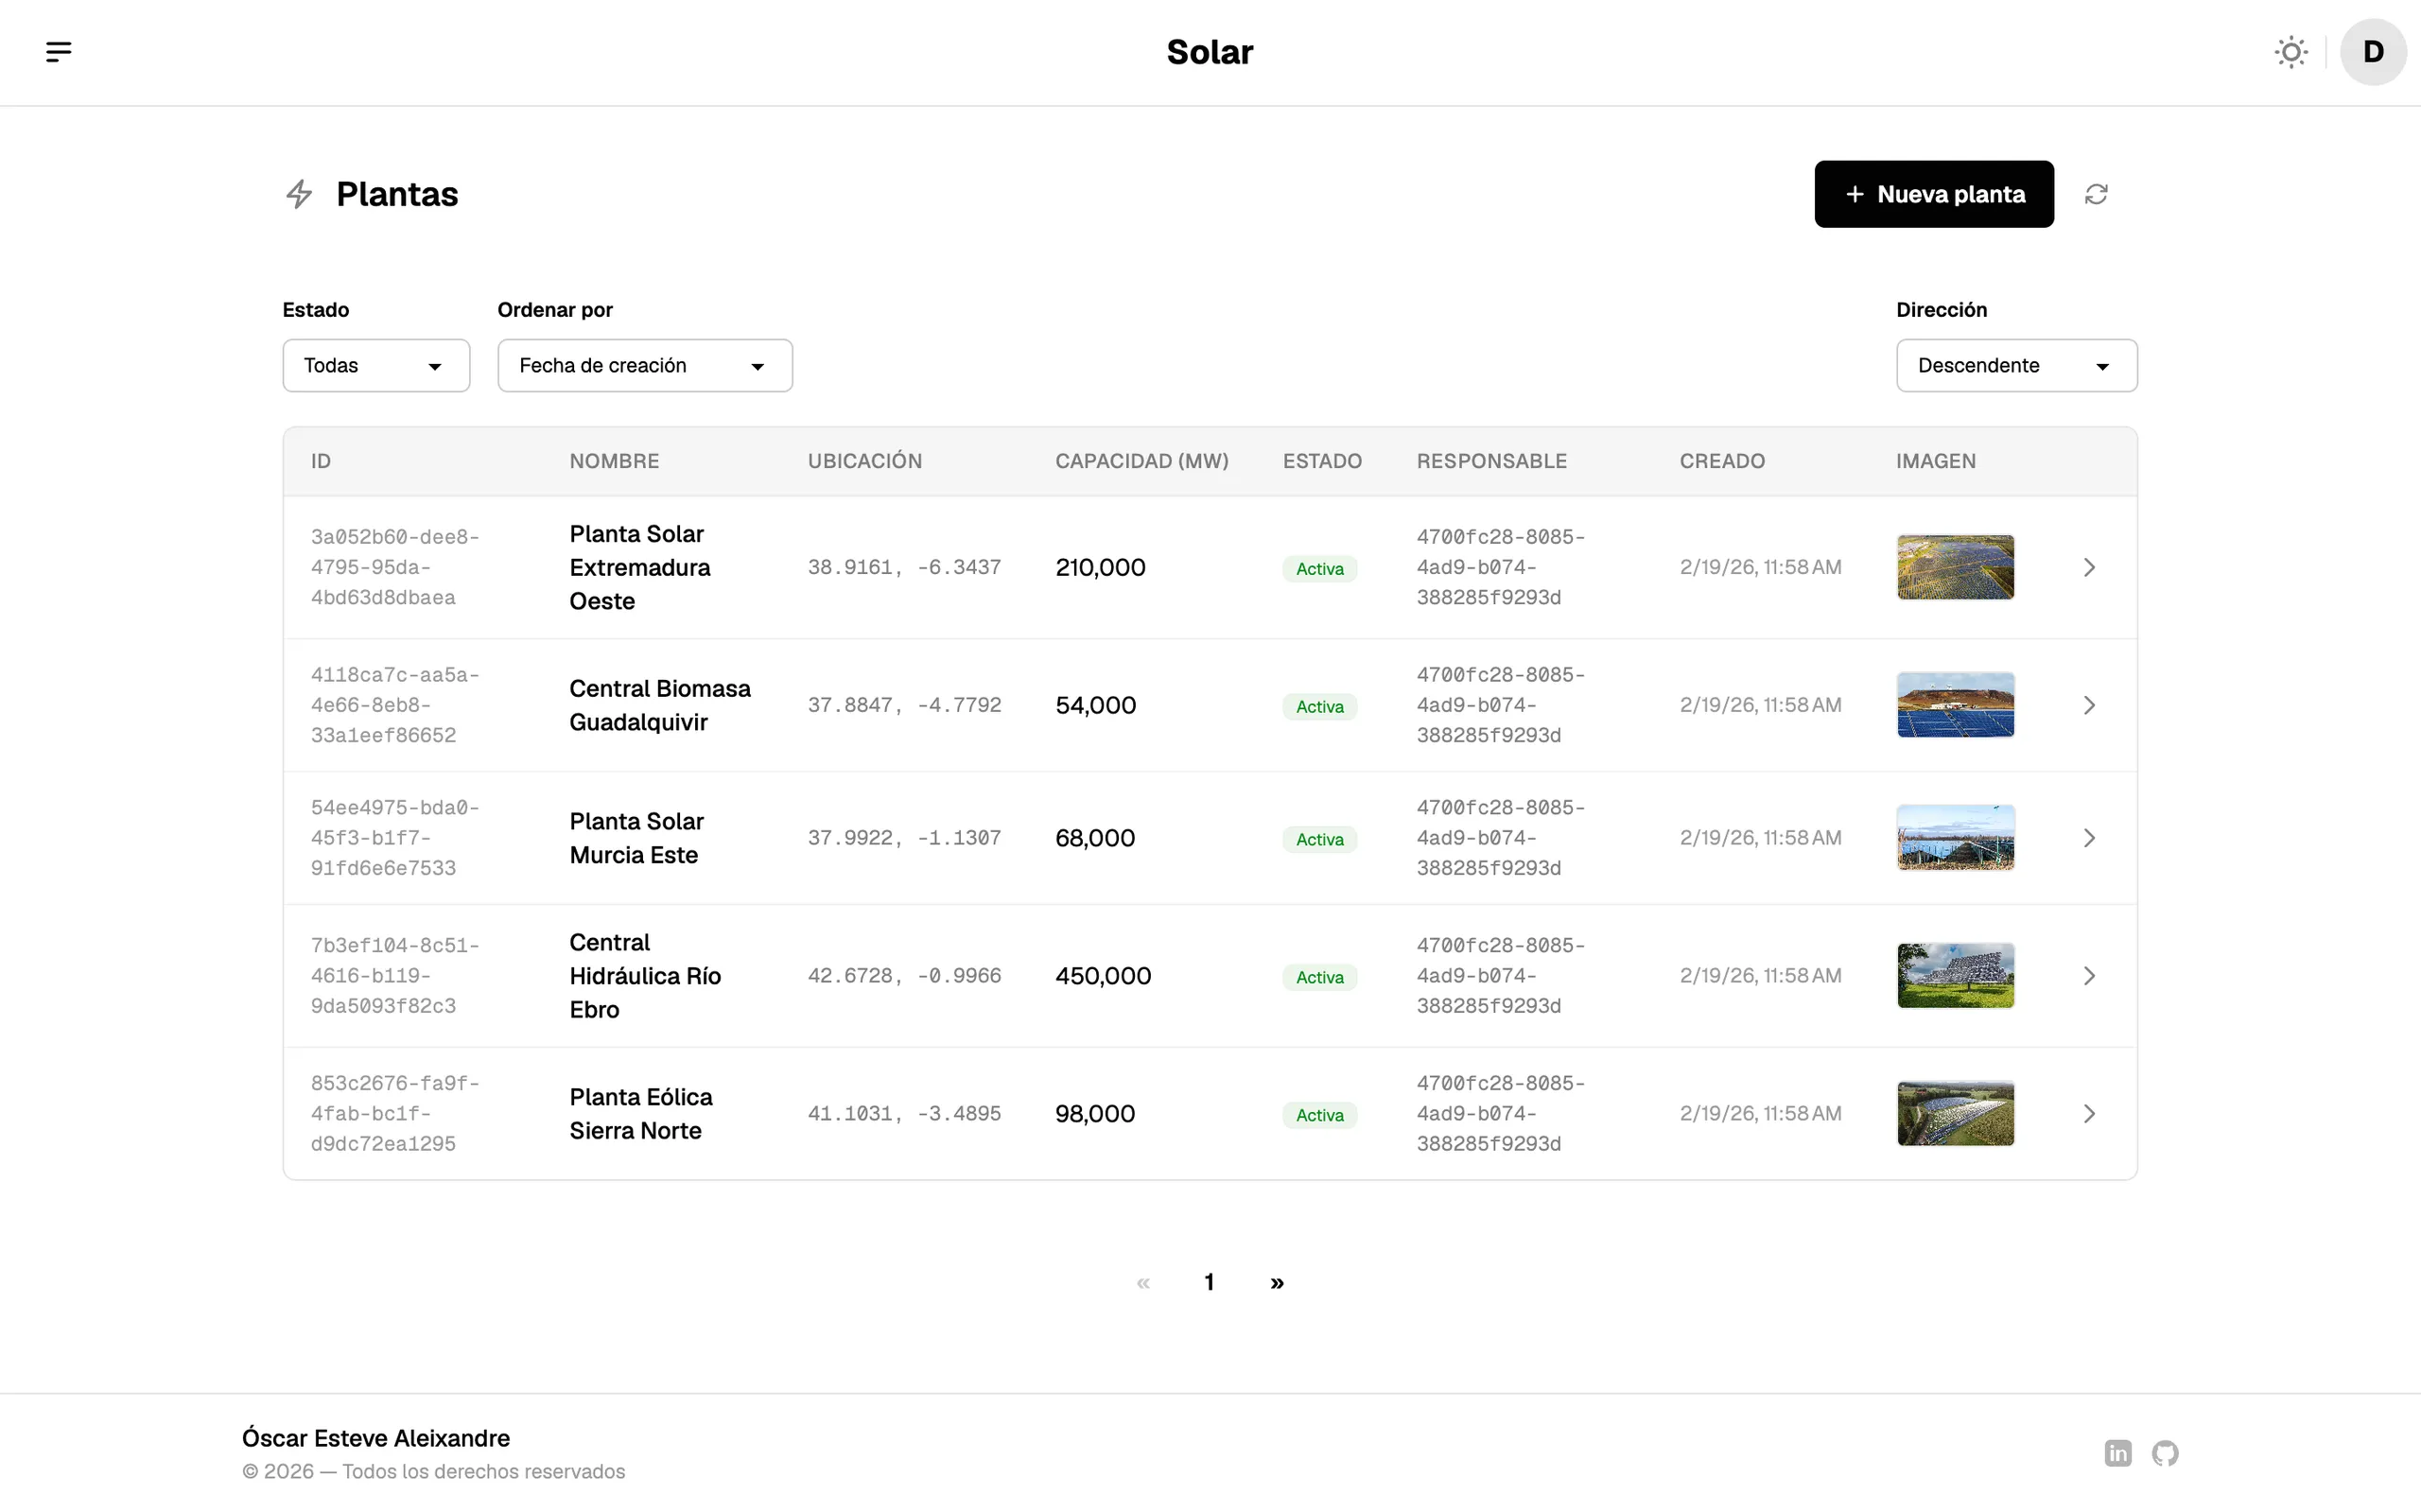Click capacity value 450,000
2421x1512 pixels.
(x=1103, y=976)
